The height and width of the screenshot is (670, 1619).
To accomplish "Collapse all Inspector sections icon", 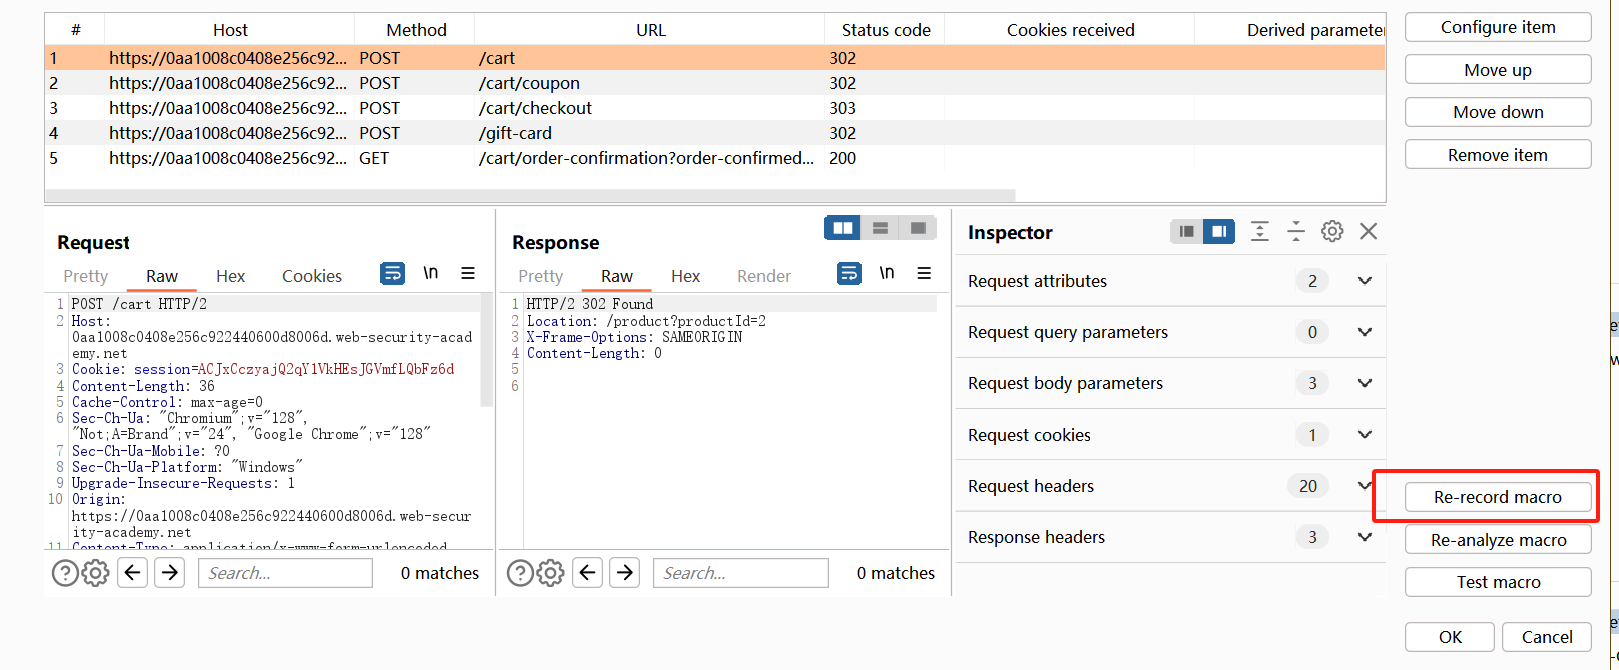I will (1296, 232).
